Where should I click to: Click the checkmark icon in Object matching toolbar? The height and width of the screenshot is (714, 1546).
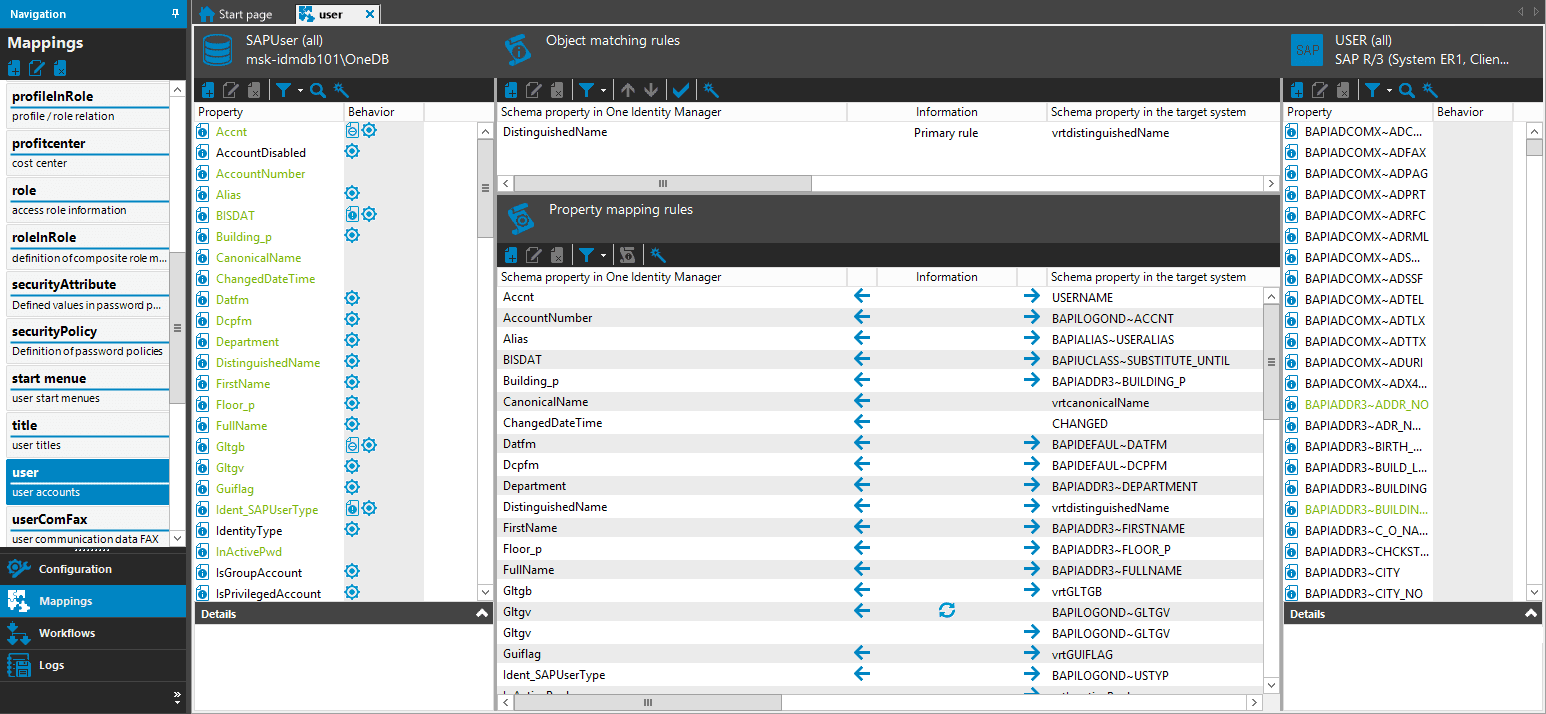click(x=681, y=90)
